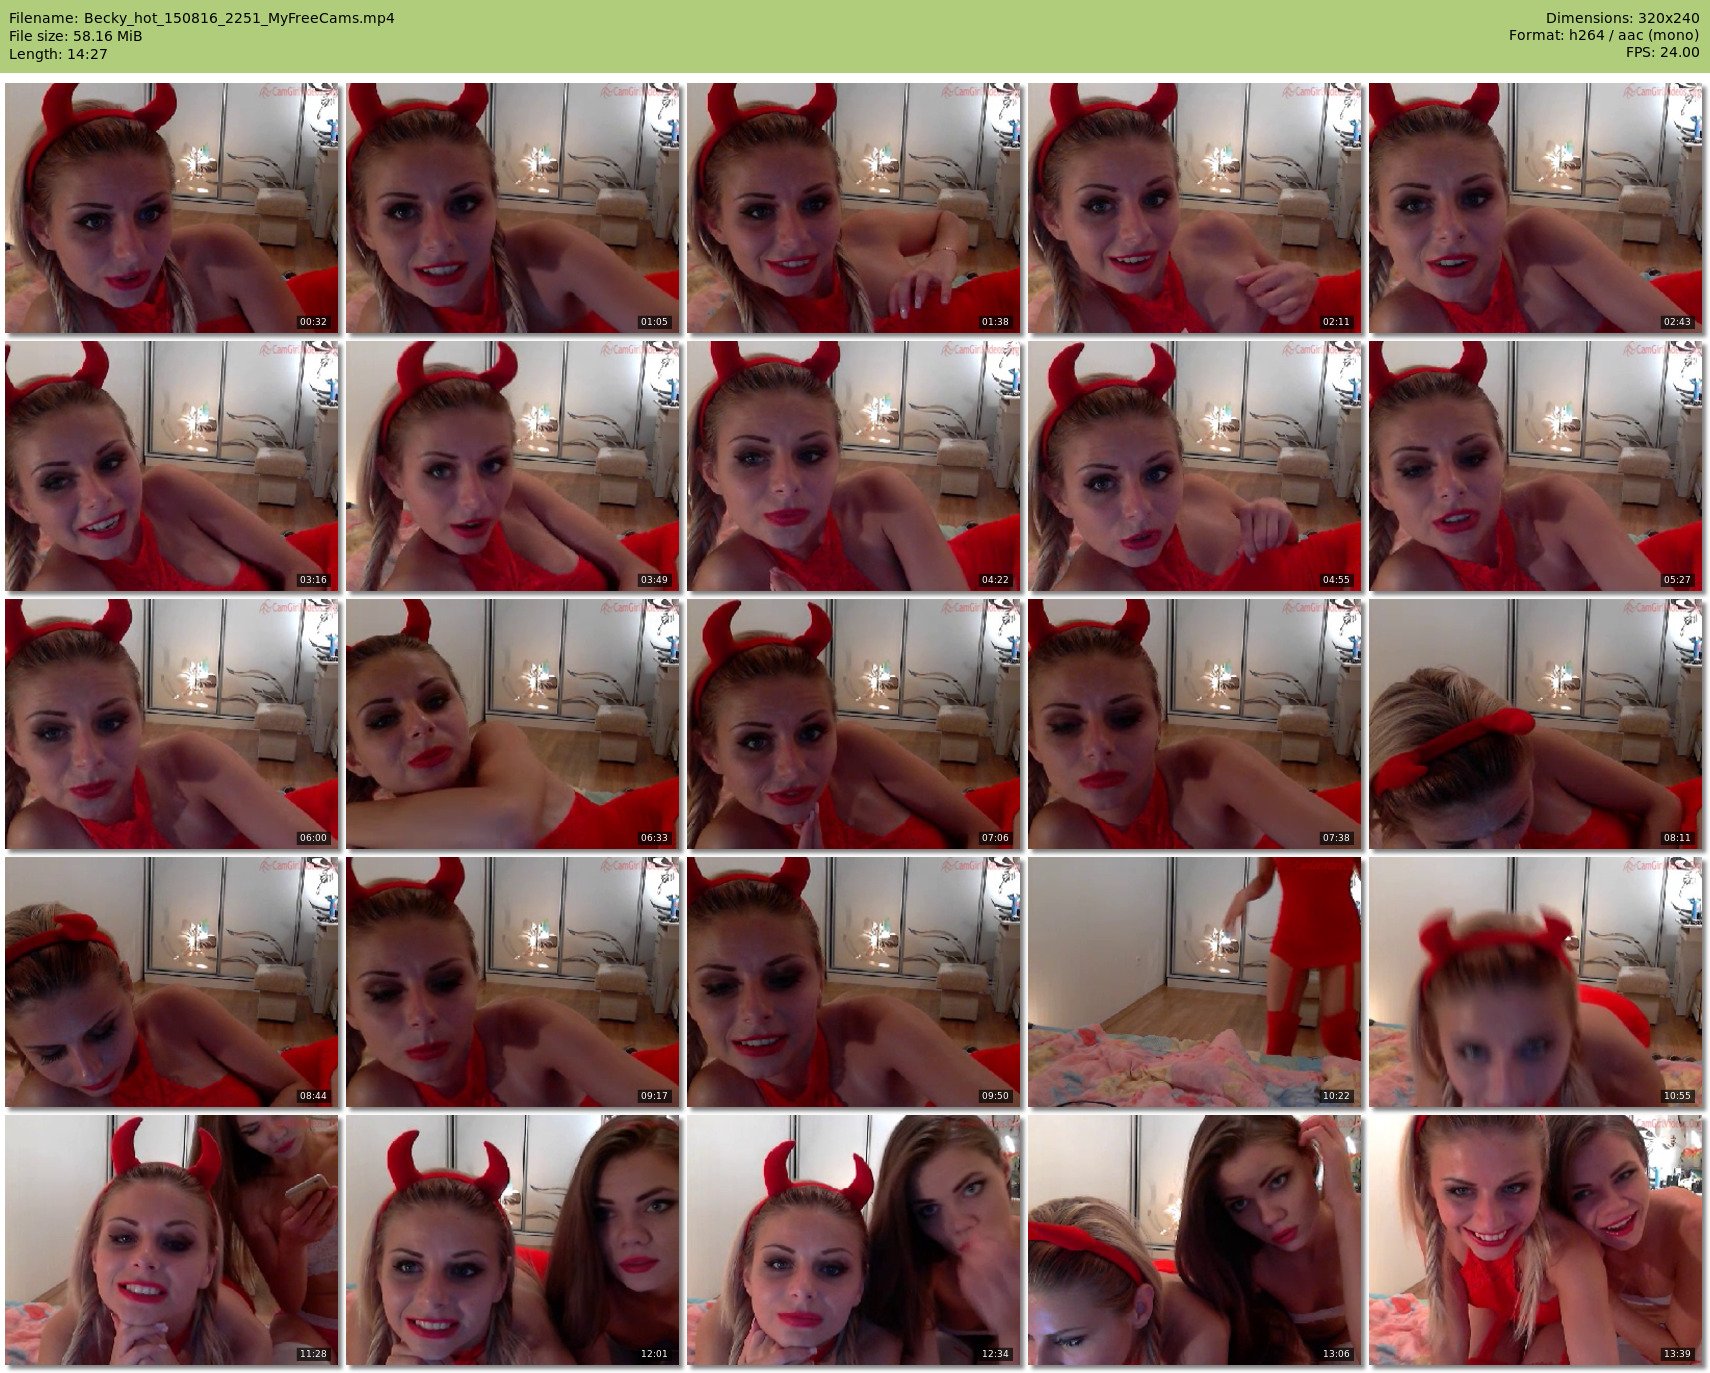The height and width of the screenshot is (1373, 1710).
Task: Open the frame at 04:22
Action: (853, 466)
